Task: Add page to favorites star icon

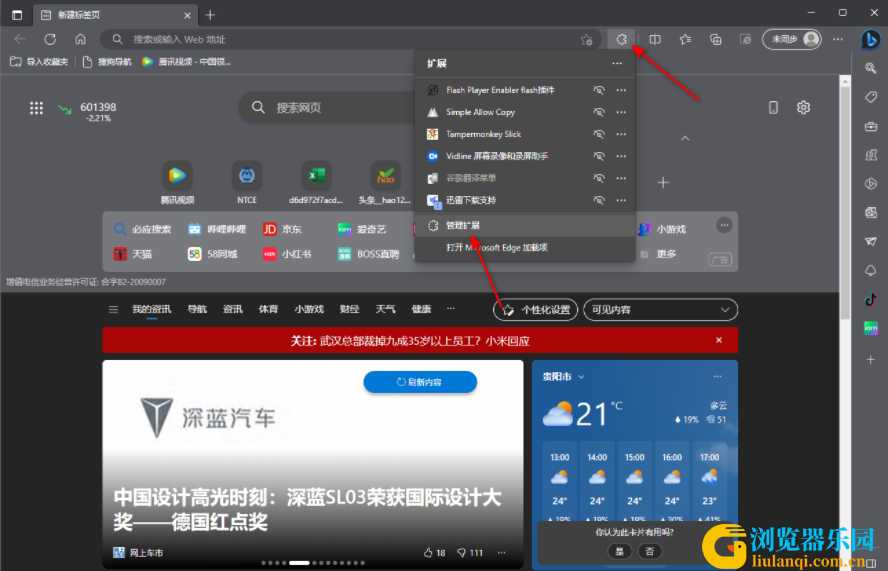Action: [587, 39]
